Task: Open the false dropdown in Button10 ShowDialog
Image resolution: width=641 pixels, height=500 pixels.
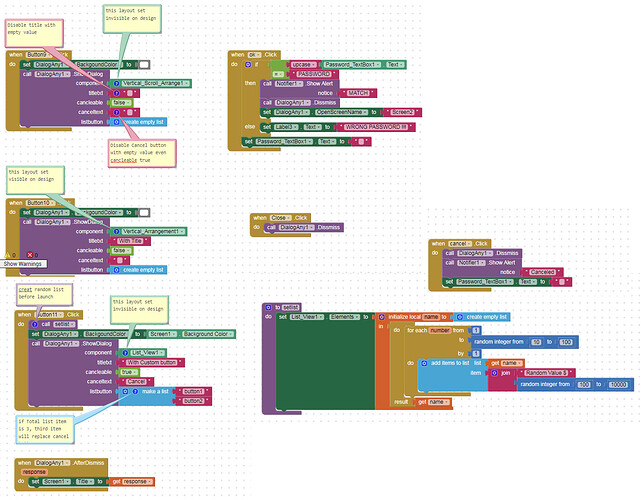Action: (121, 251)
